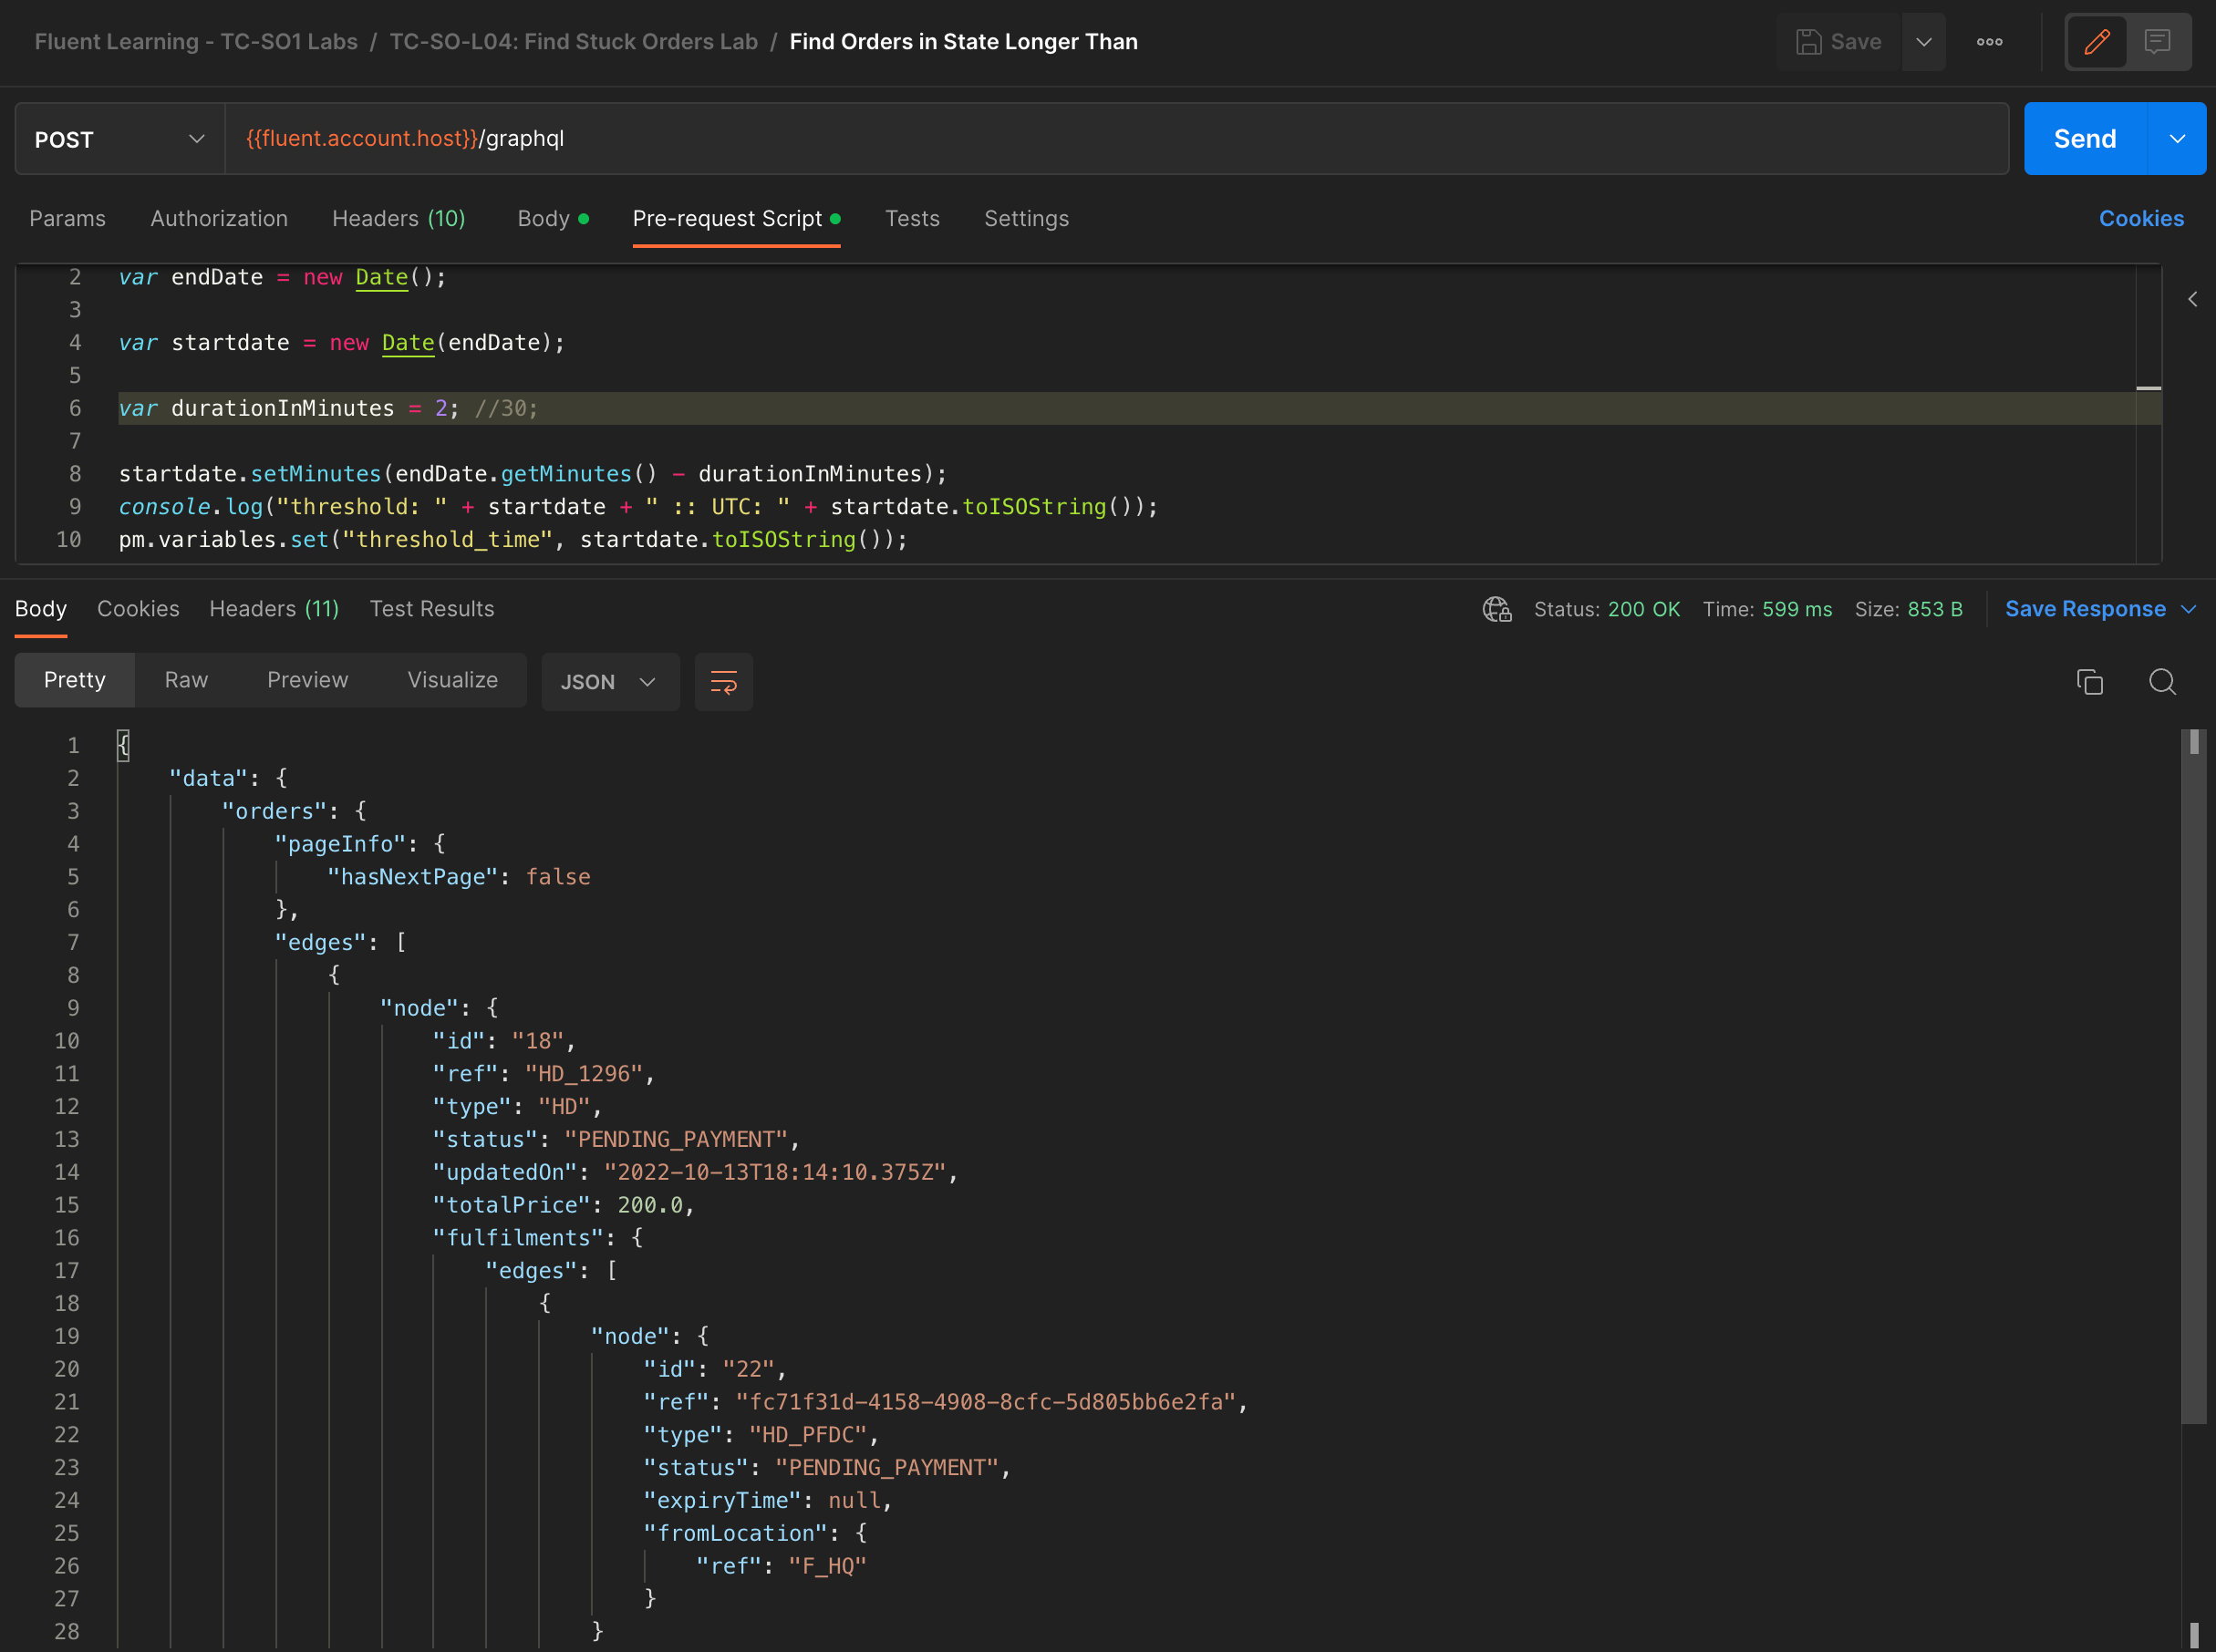Switch response view to Raw
This screenshot has width=2216, height=1652.
pos(186,680)
